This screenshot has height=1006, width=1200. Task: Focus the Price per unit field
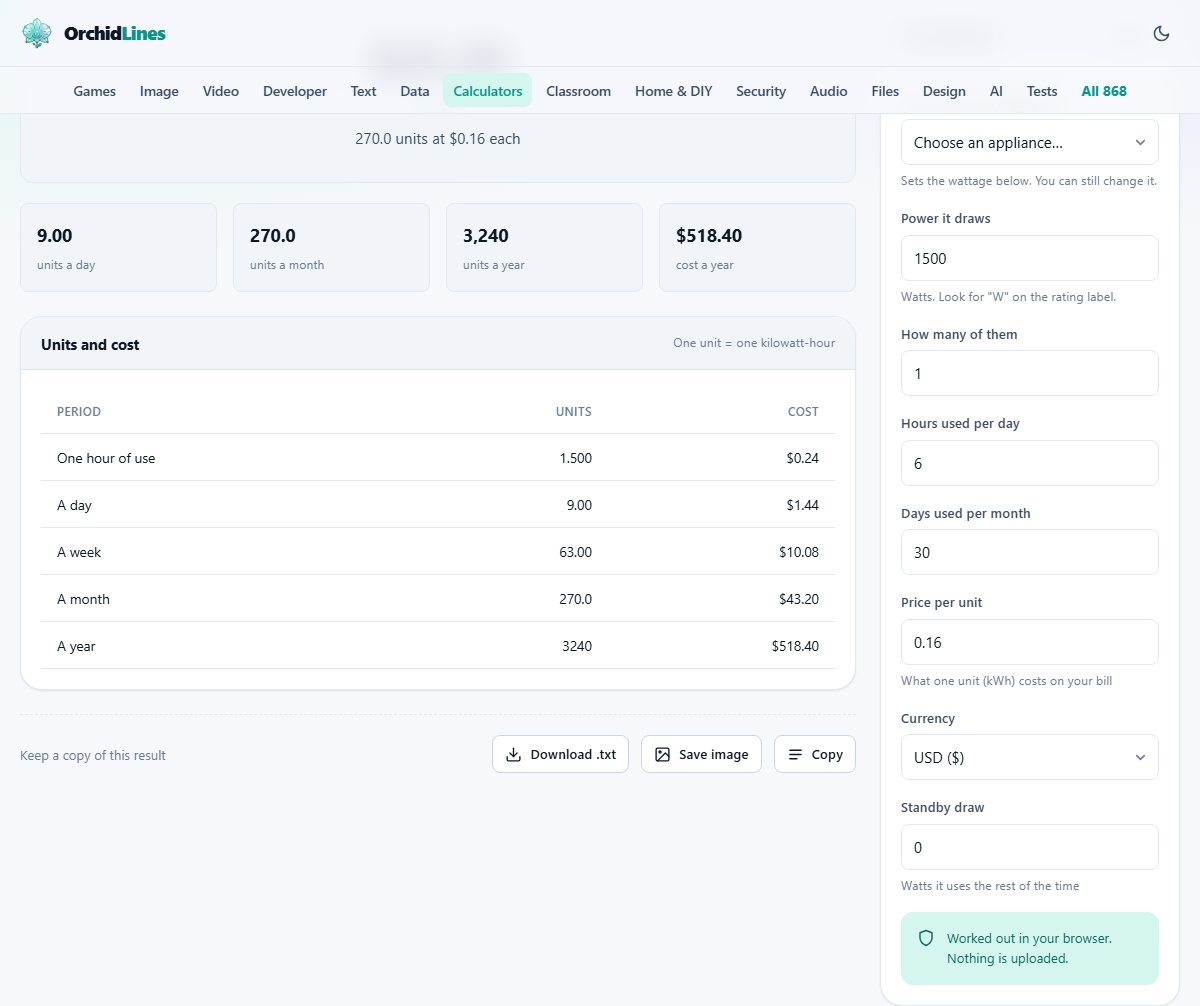point(1030,642)
